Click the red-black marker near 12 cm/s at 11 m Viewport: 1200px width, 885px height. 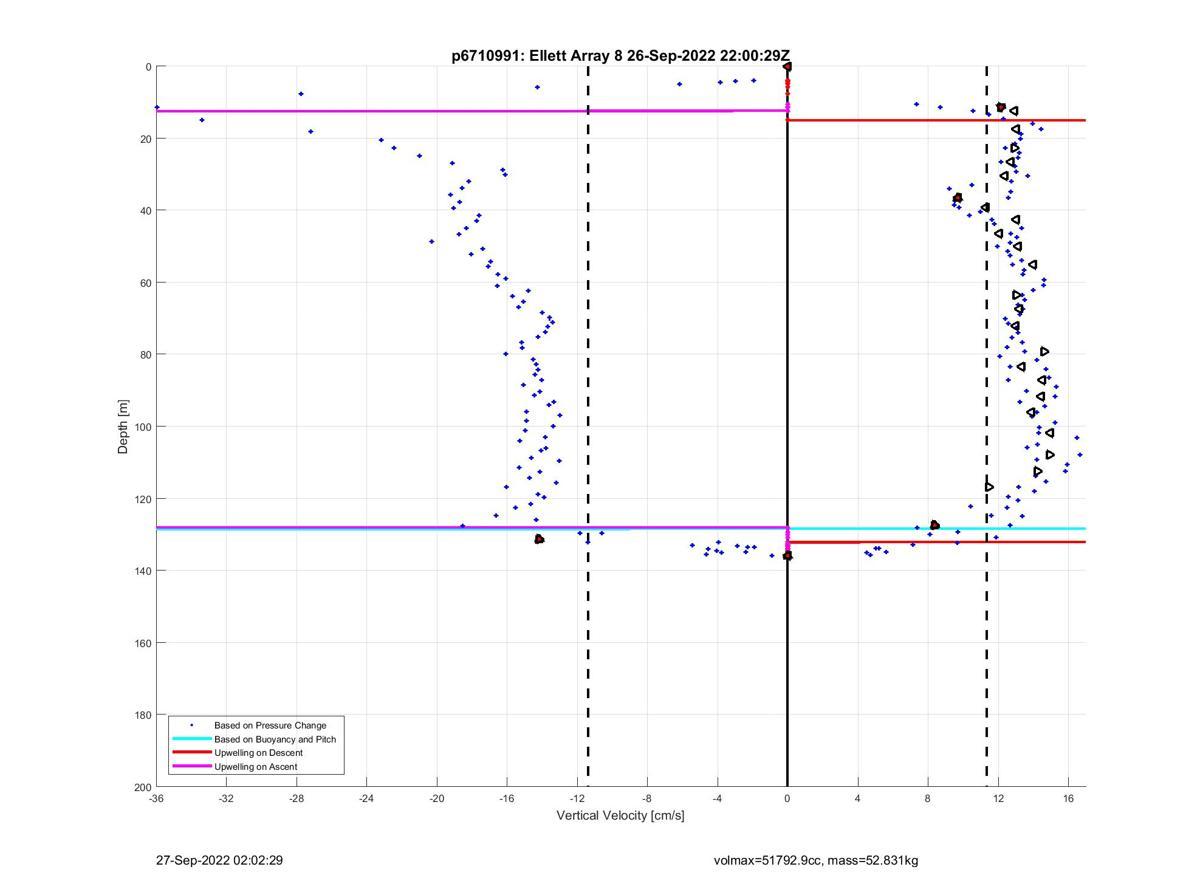(1001, 107)
